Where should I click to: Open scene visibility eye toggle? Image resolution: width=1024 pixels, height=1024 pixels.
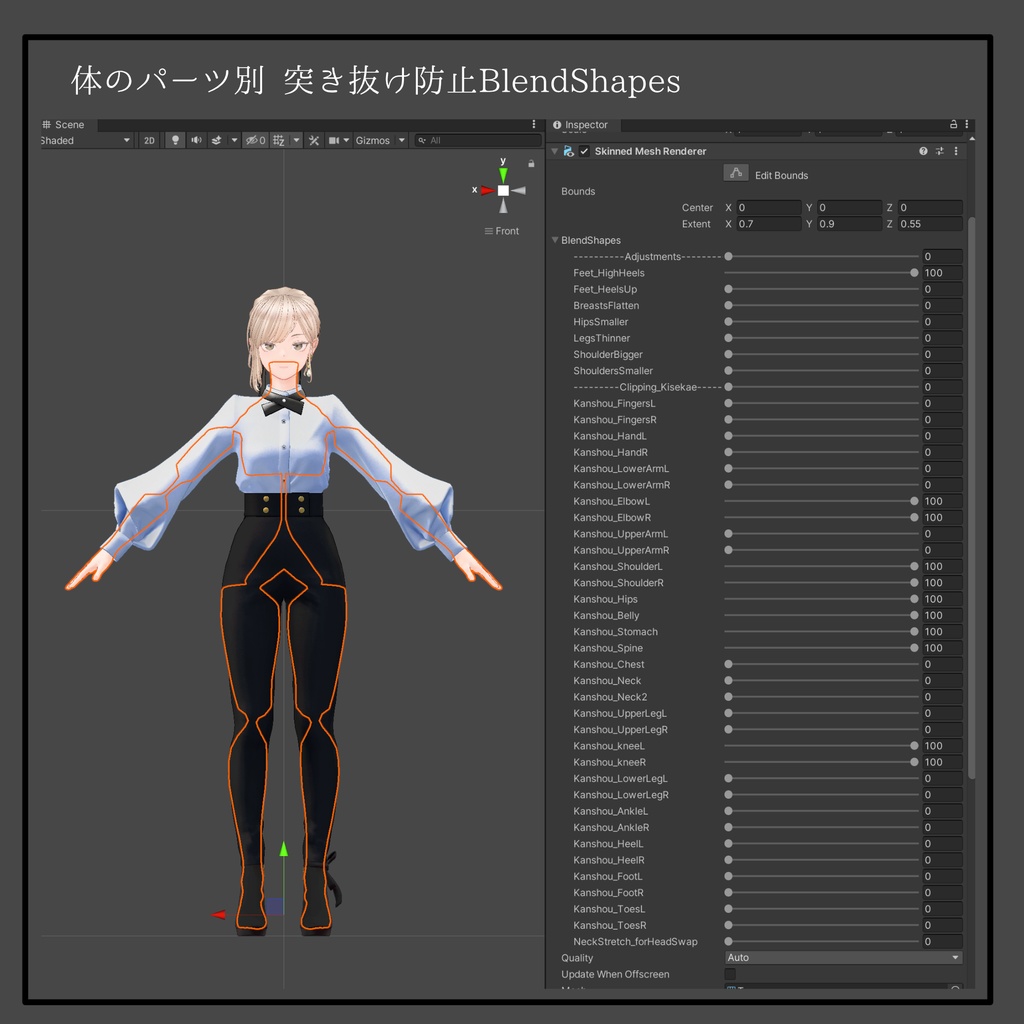[255, 140]
